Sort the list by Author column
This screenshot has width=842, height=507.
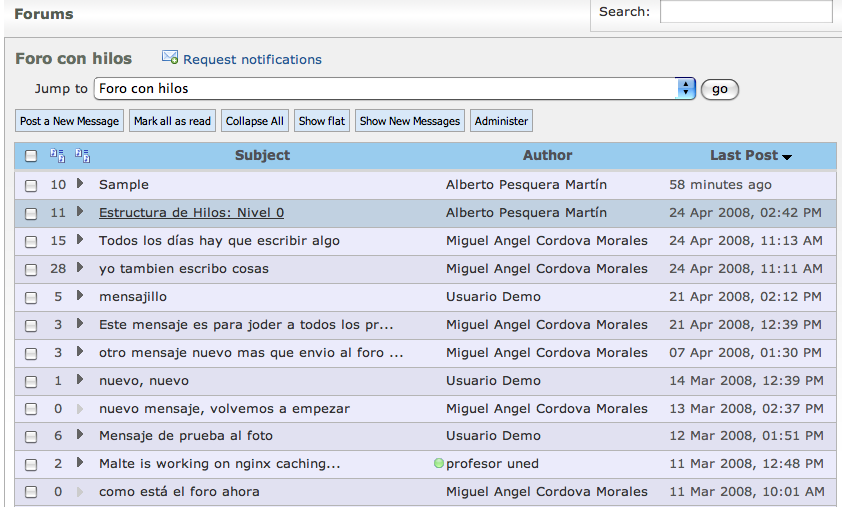(x=547, y=156)
